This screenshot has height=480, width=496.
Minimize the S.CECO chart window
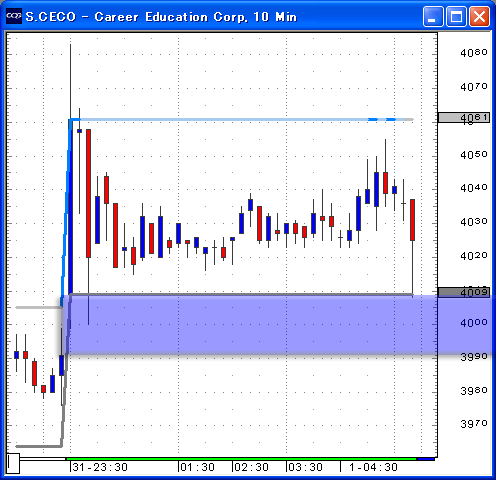point(433,16)
